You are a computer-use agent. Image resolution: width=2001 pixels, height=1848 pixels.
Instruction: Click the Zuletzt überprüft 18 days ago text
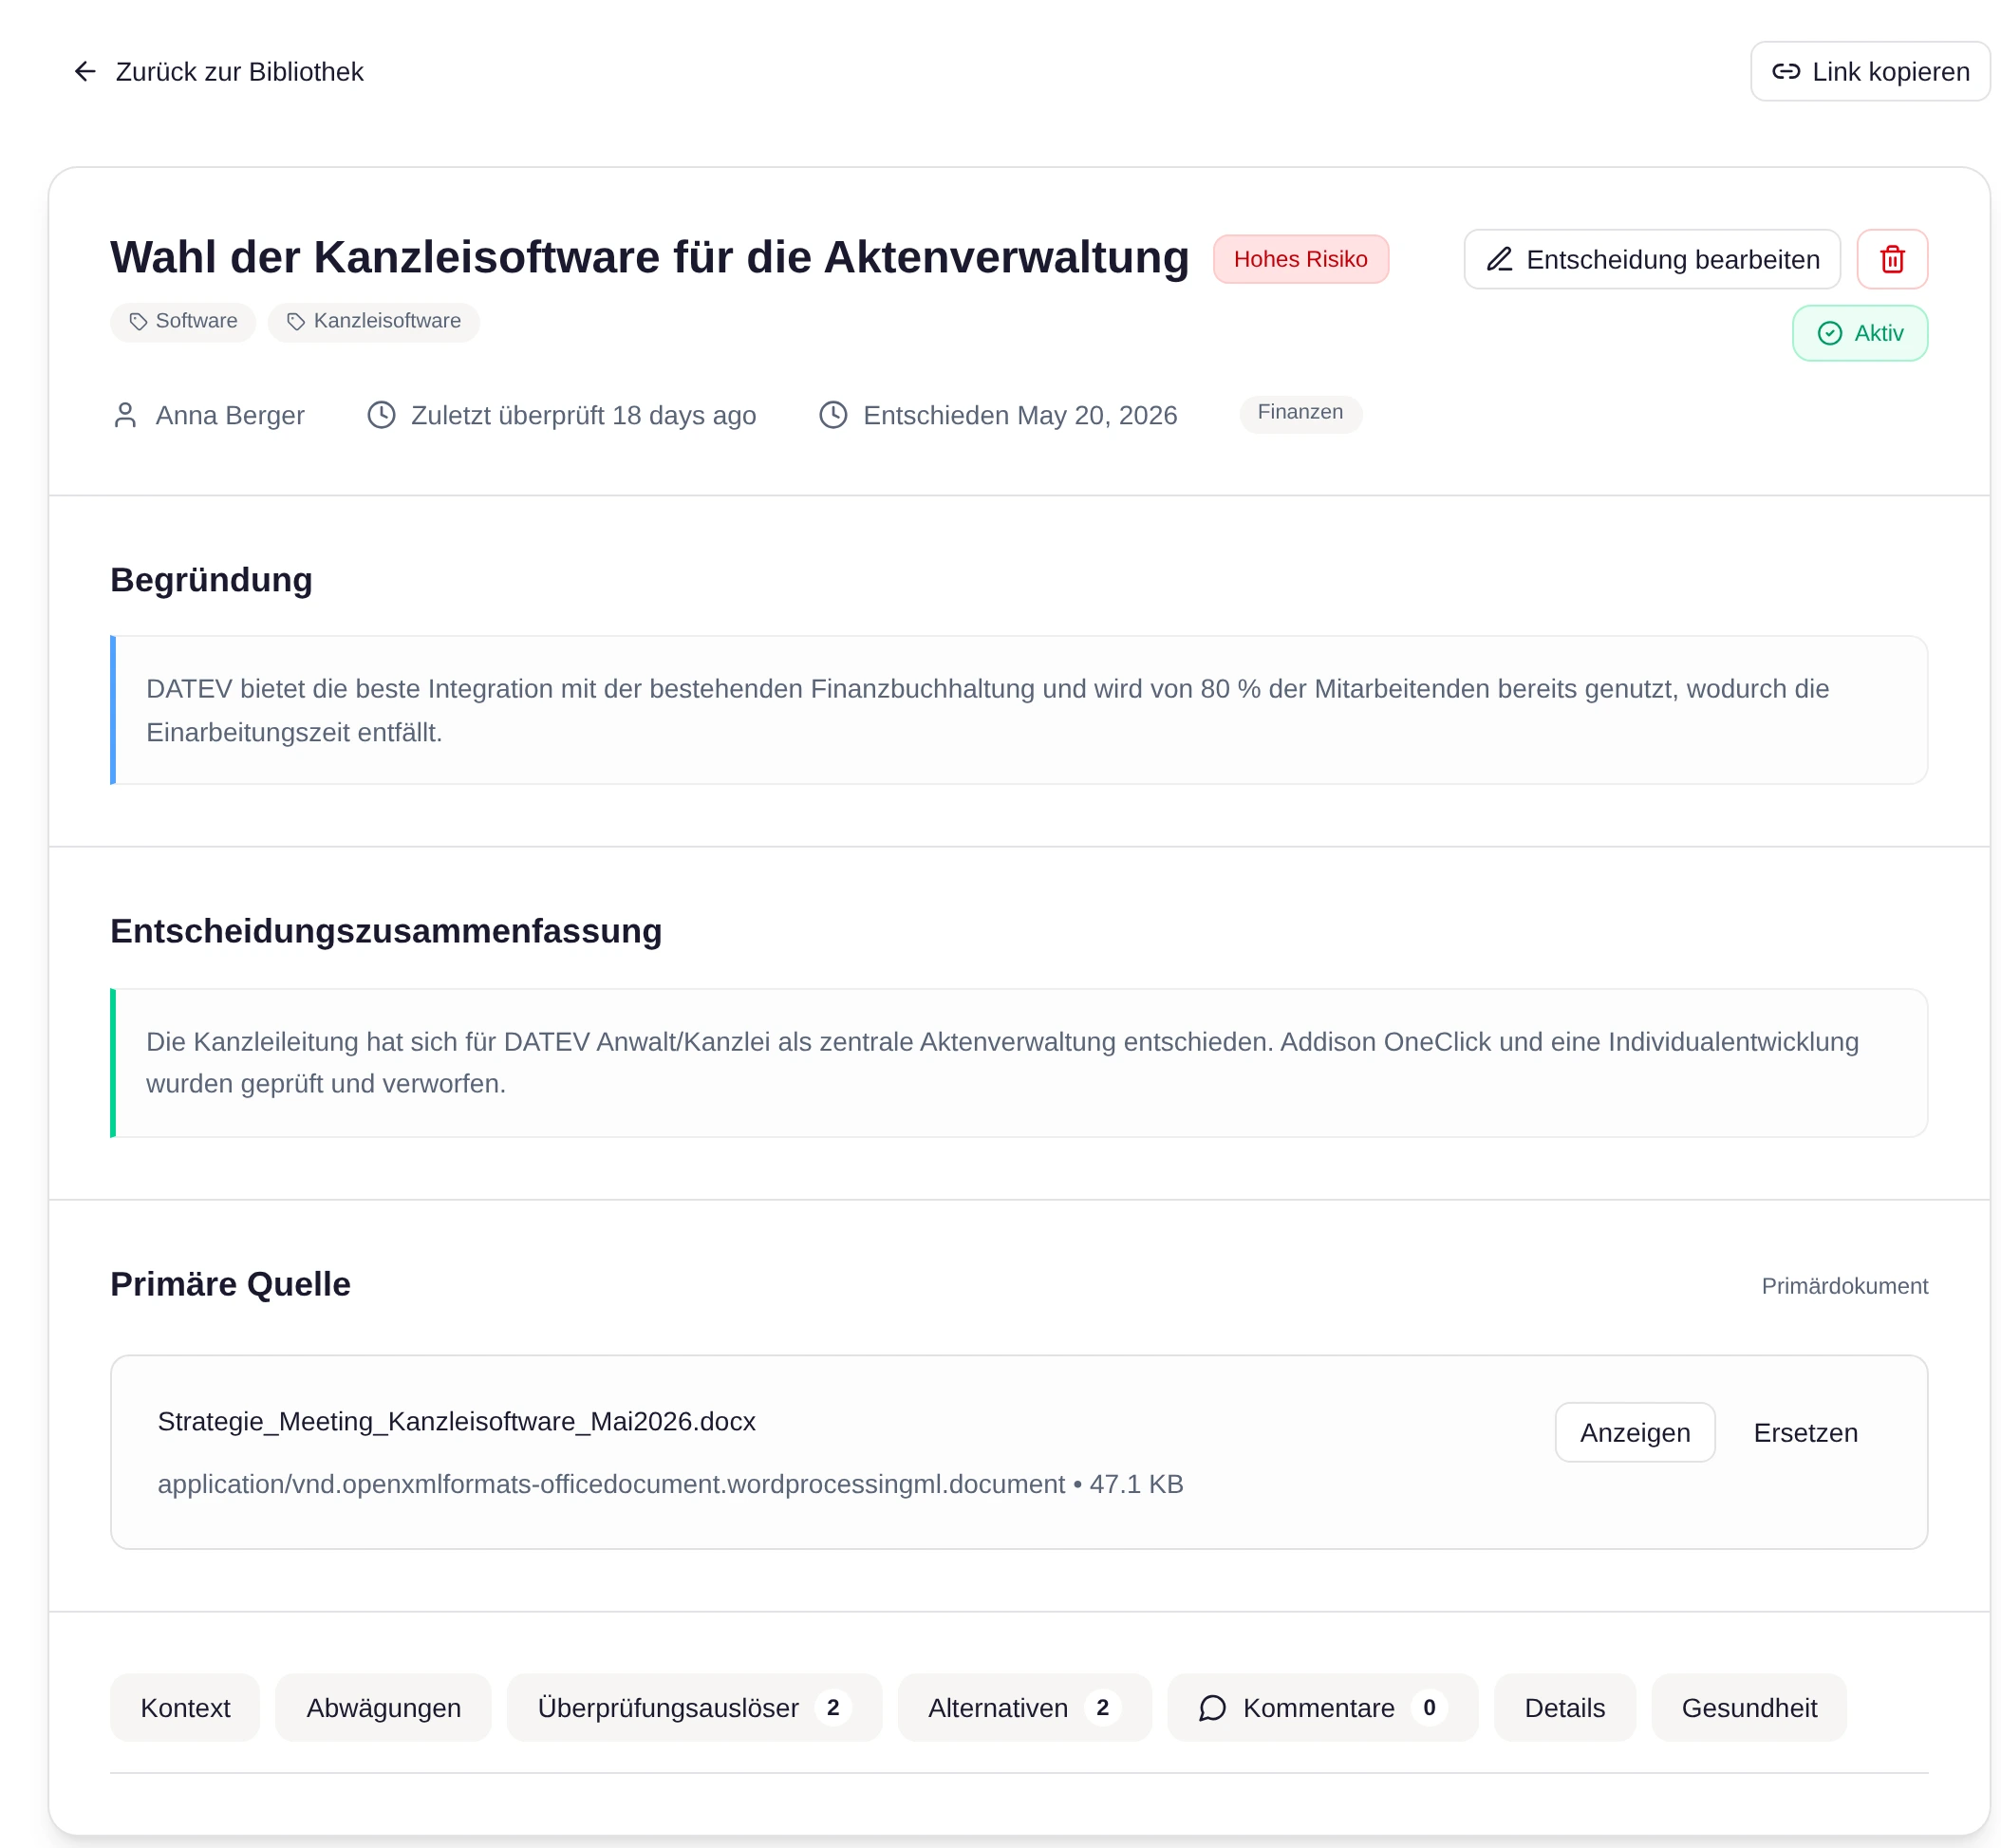[x=583, y=416]
